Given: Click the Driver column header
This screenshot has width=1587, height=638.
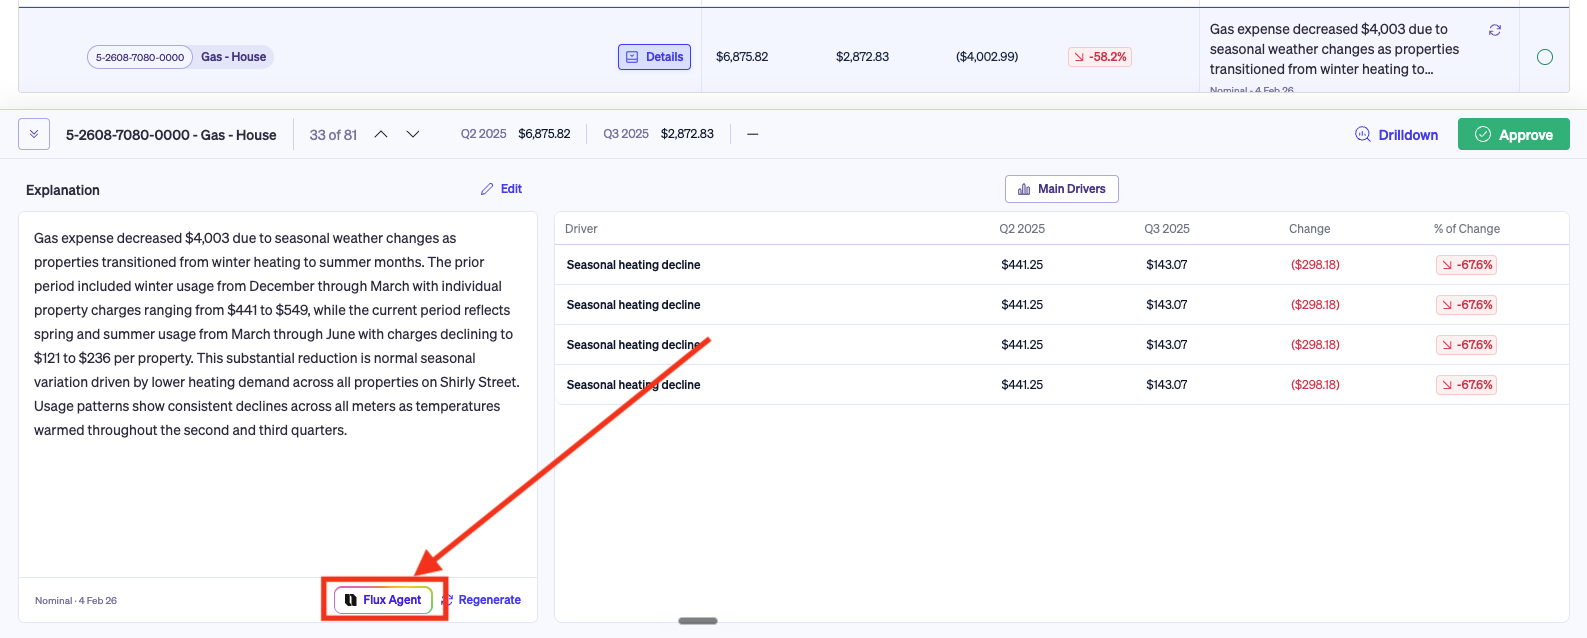Looking at the screenshot, I should coord(581,229).
